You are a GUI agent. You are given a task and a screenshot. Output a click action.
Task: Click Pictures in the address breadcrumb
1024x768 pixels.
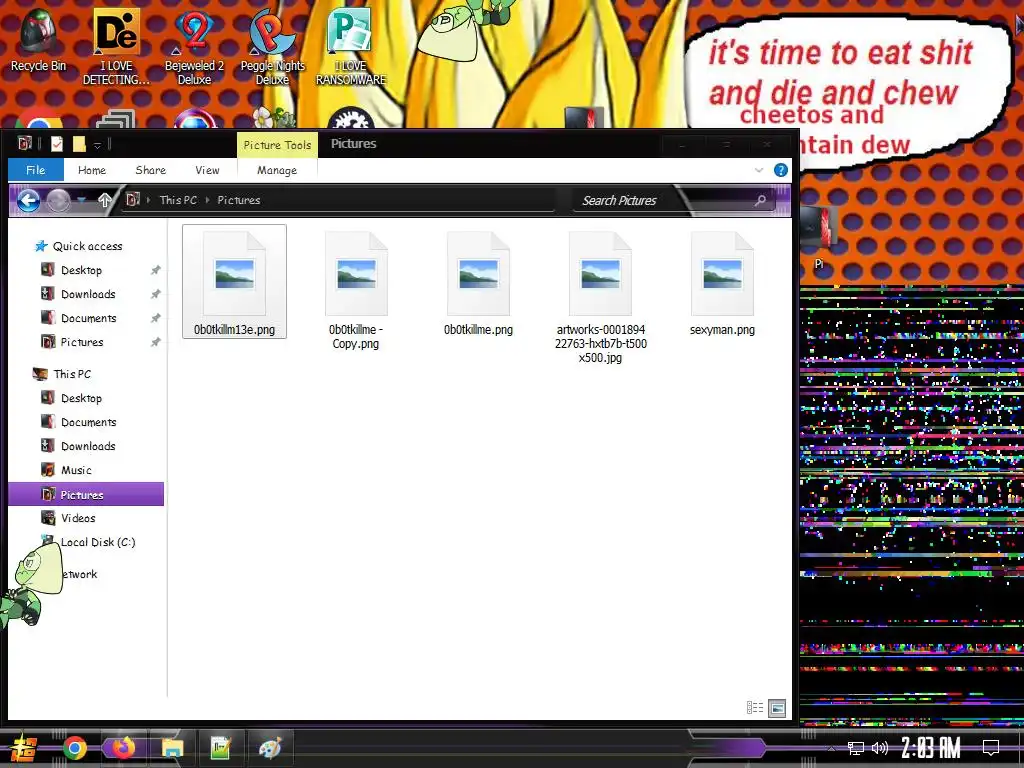[x=238, y=200]
